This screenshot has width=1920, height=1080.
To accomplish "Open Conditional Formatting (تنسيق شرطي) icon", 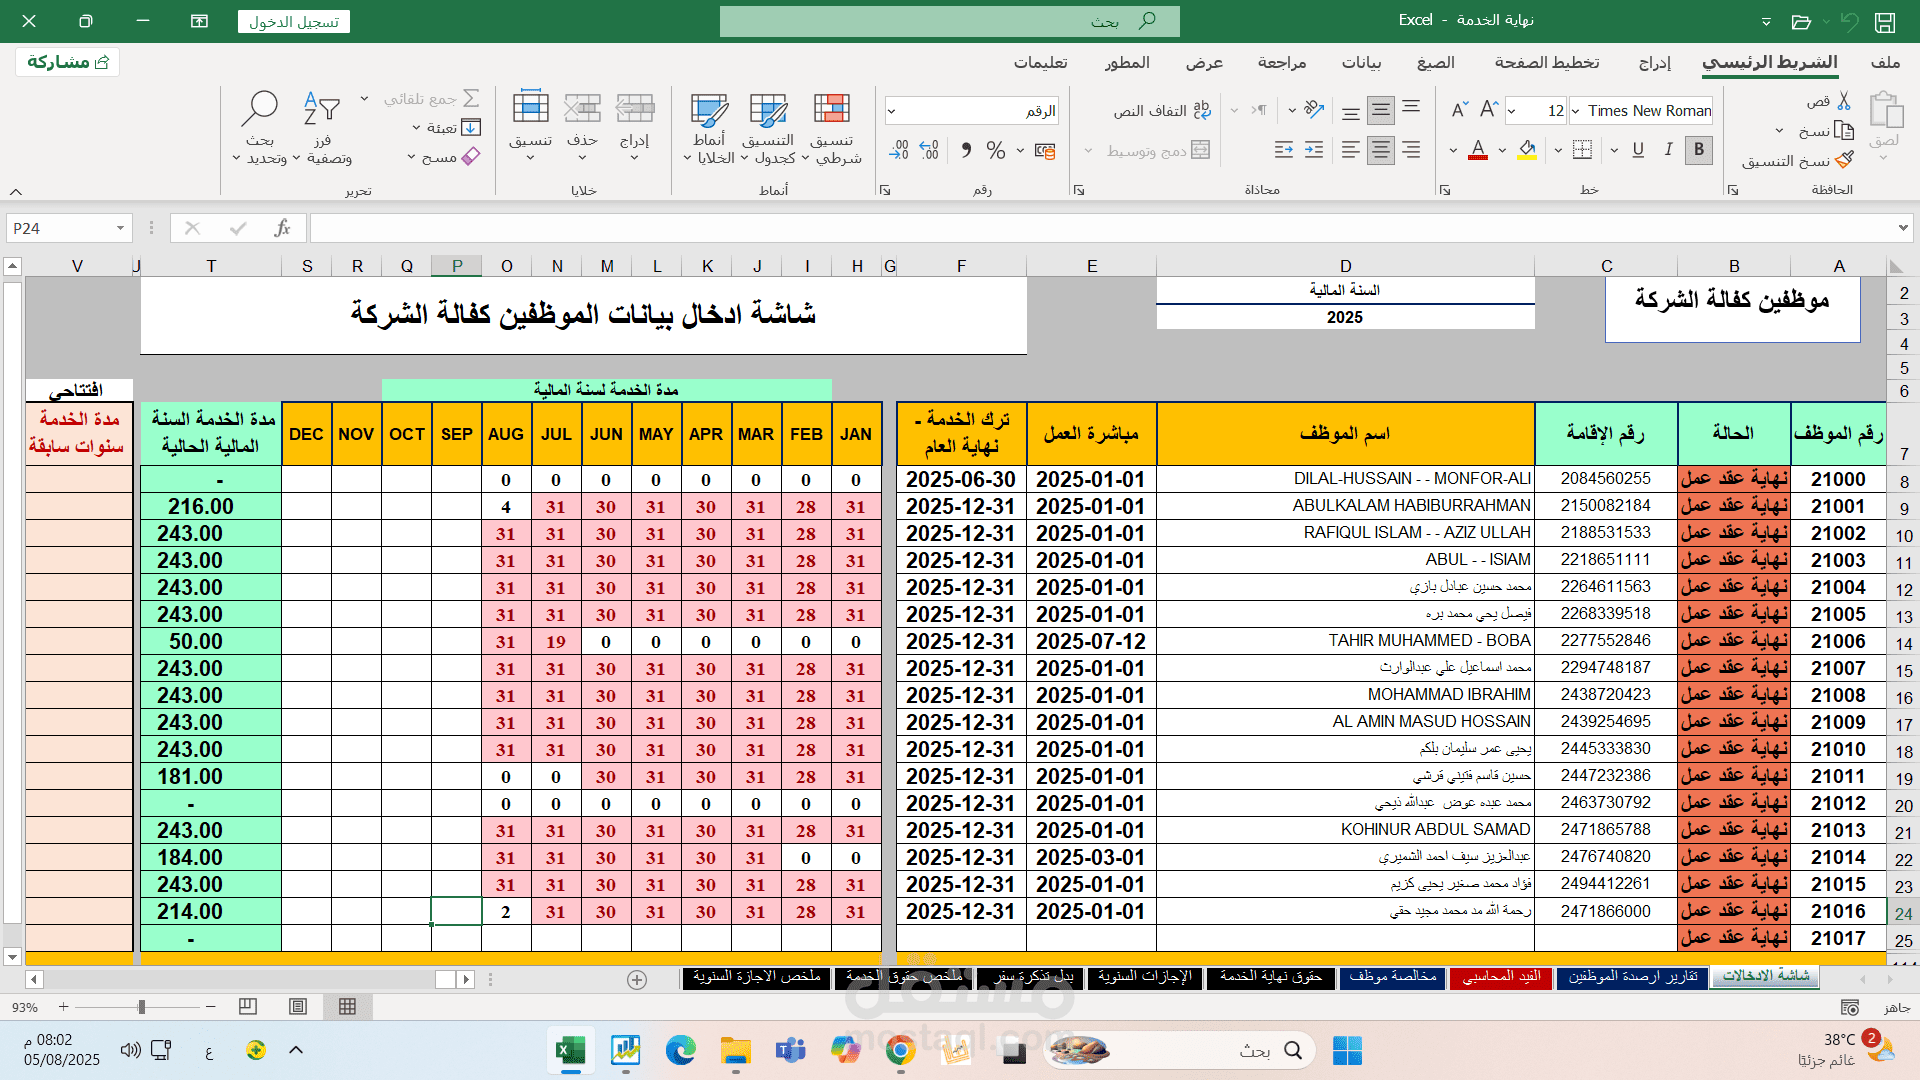I will coord(831,110).
